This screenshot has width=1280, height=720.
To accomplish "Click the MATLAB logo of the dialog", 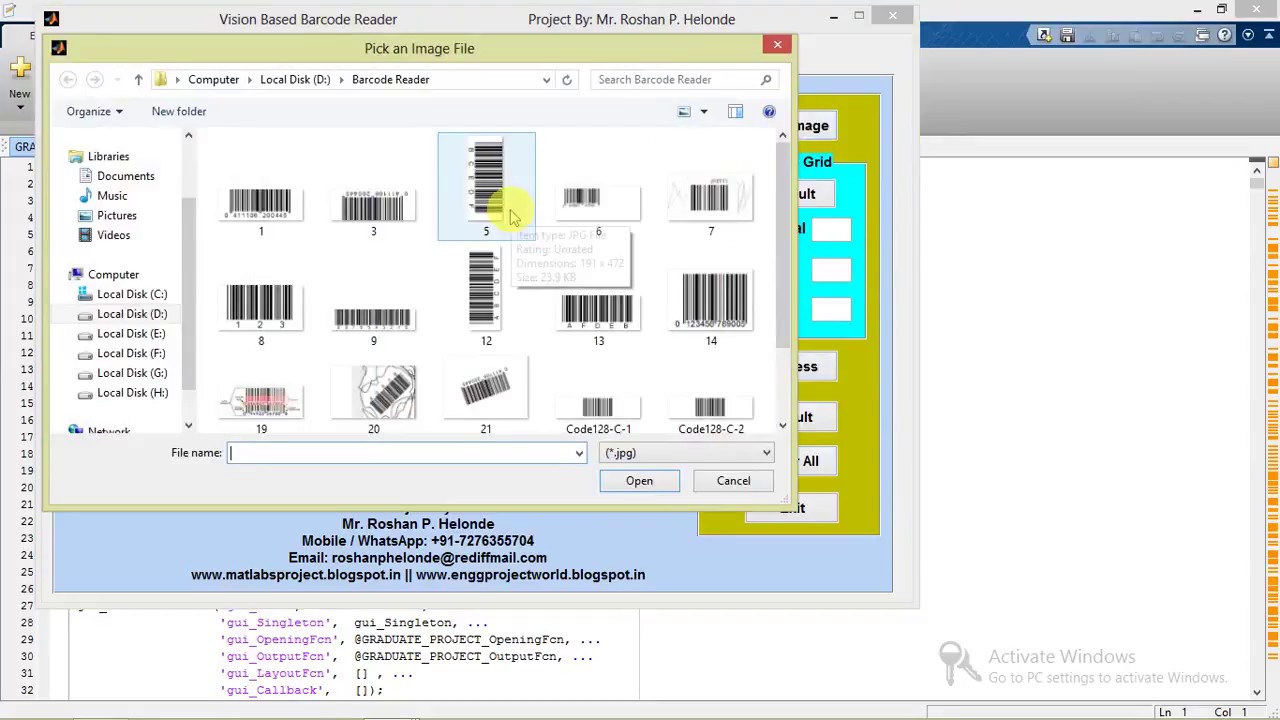I will click(59, 48).
